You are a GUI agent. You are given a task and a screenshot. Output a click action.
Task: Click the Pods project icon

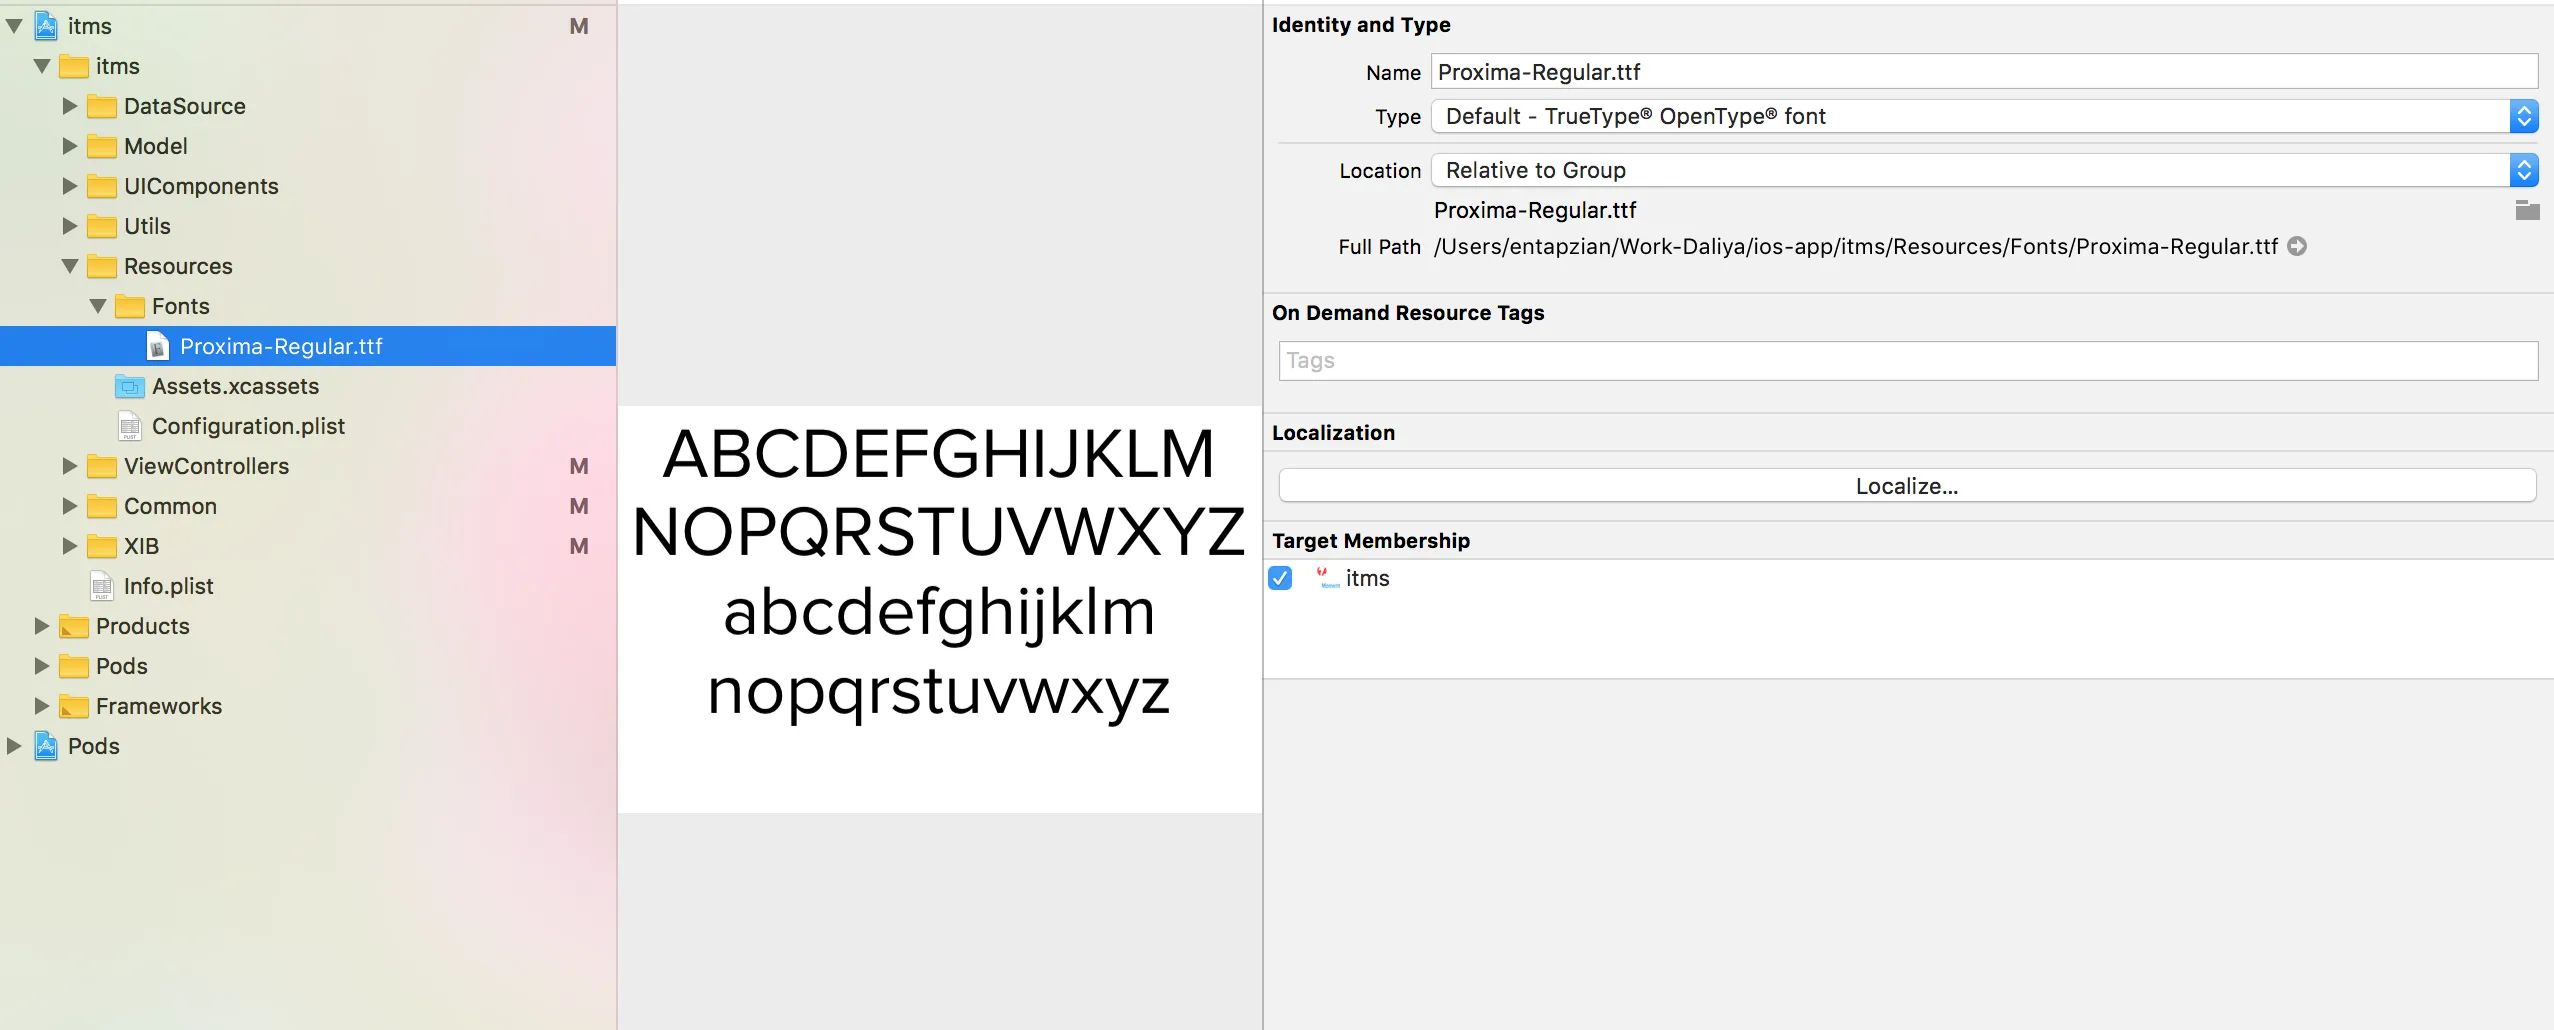point(46,746)
